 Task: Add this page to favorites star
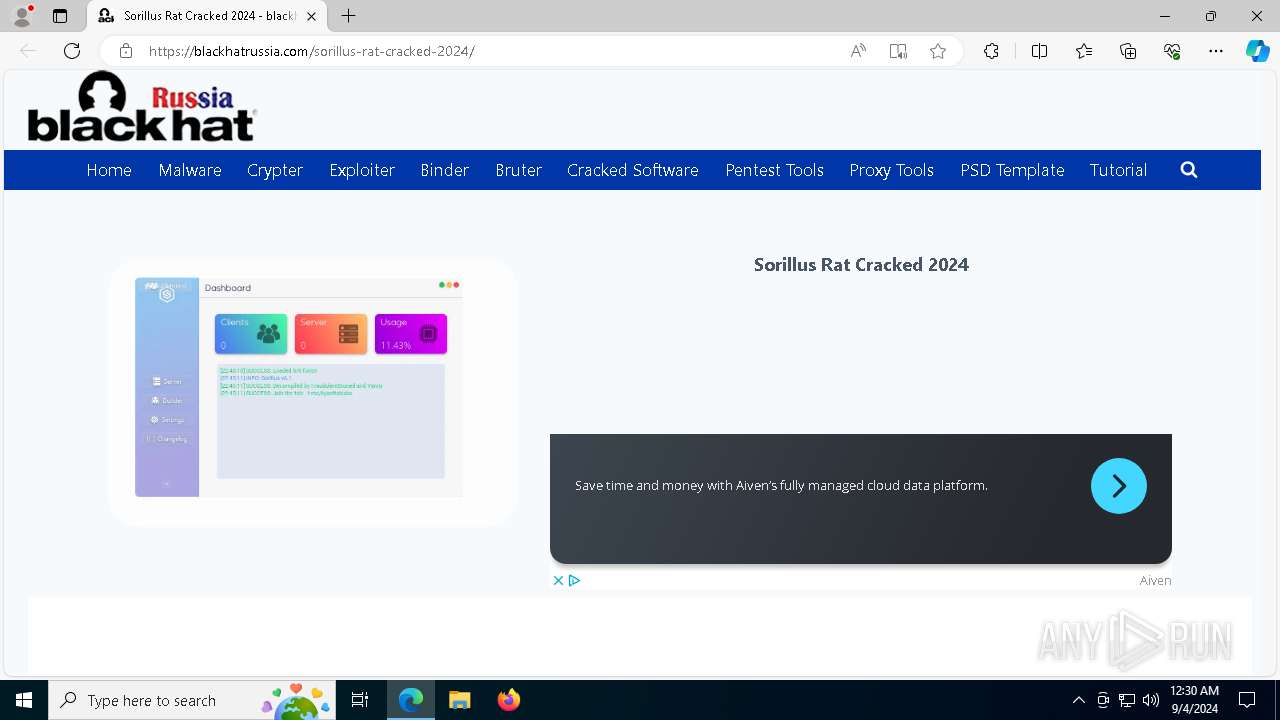click(x=938, y=51)
